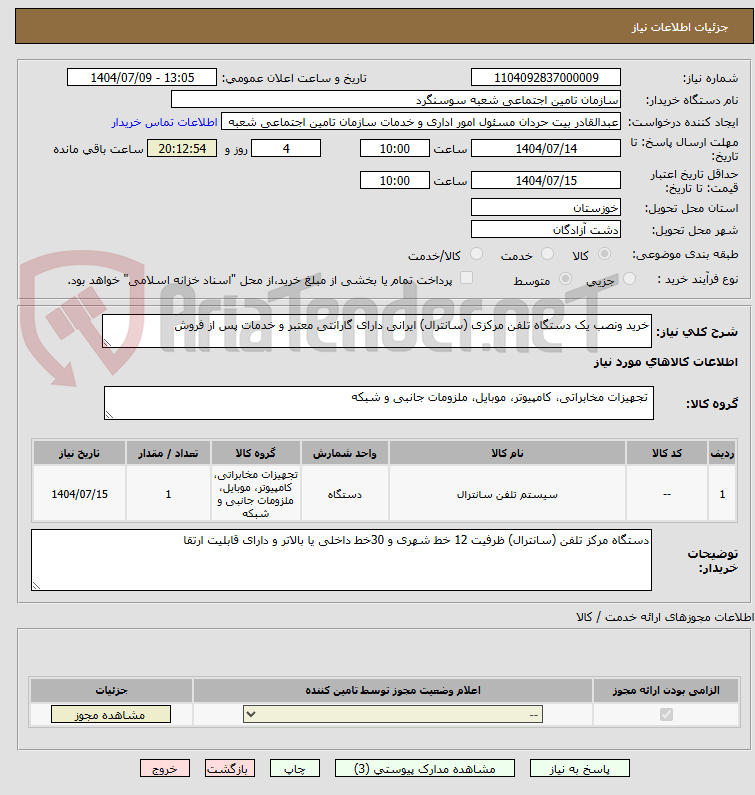Click the پاسخ به نیاز button
Image resolution: width=755 pixels, height=795 pixels.
[580, 769]
